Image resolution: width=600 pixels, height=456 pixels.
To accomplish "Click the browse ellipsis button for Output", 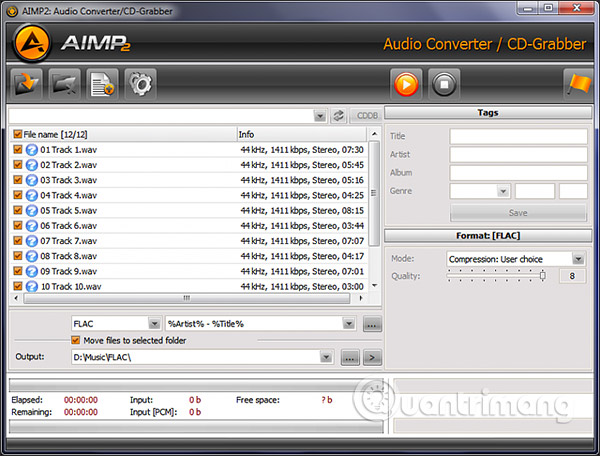I will click(x=350, y=358).
